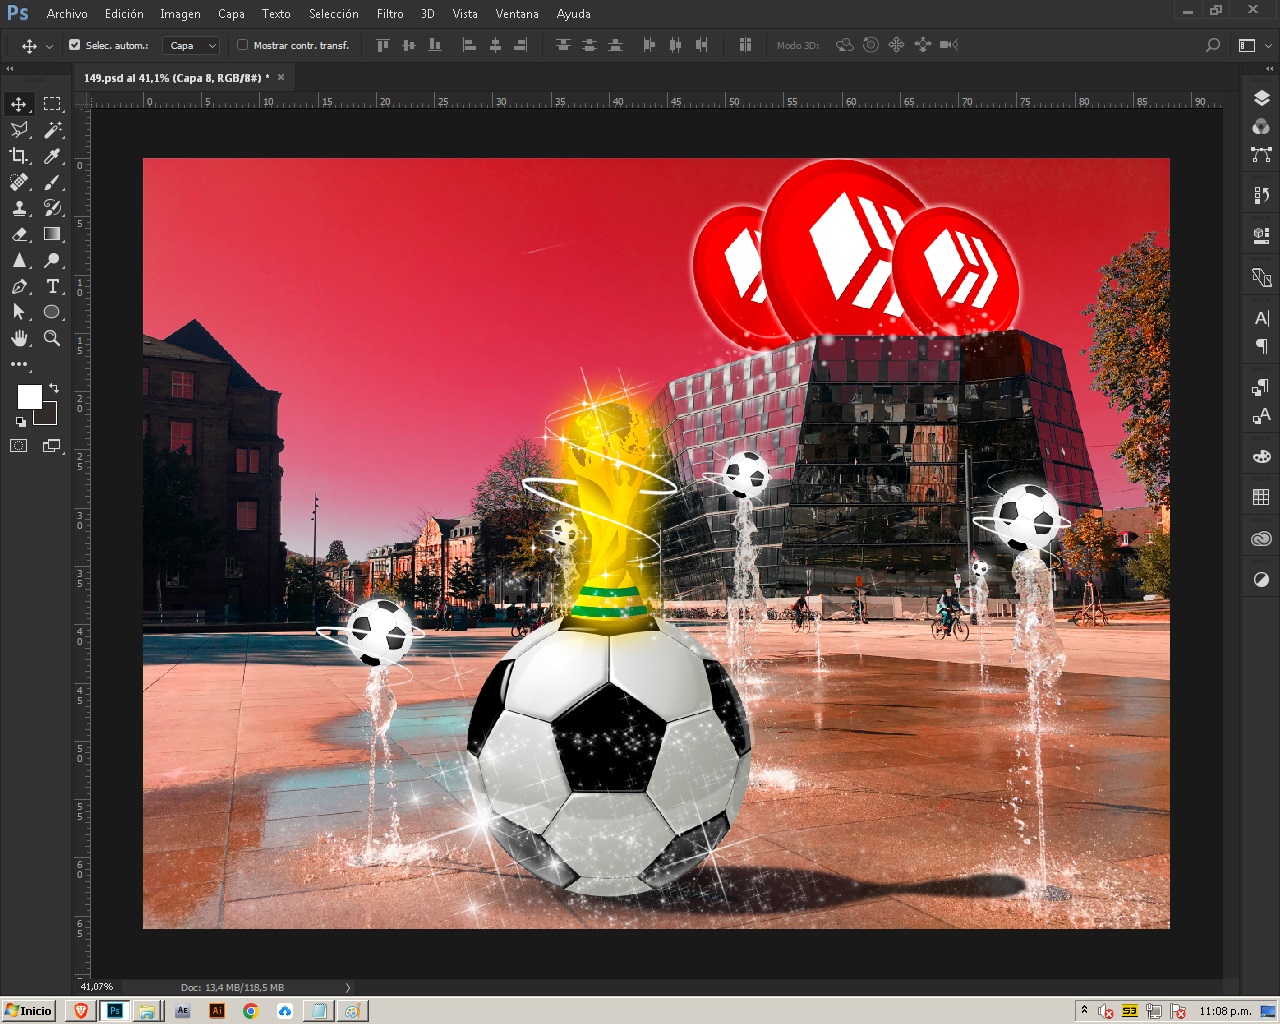The height and width of the screenshot is (1024, 1280).
Task: Open the Channels panel icon
Action: (x=1261, y=126)
